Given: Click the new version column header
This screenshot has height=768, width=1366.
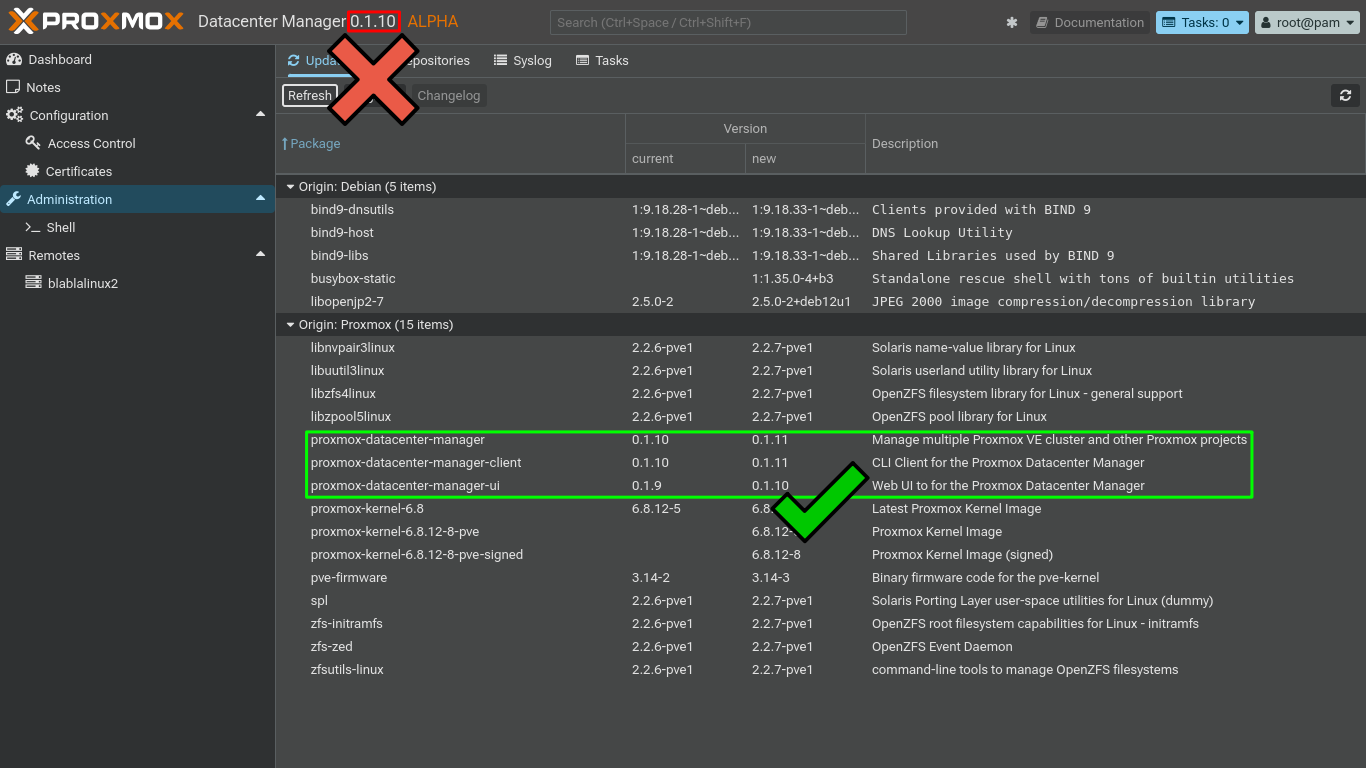Looking at the screenshot, I should [805, 158].
